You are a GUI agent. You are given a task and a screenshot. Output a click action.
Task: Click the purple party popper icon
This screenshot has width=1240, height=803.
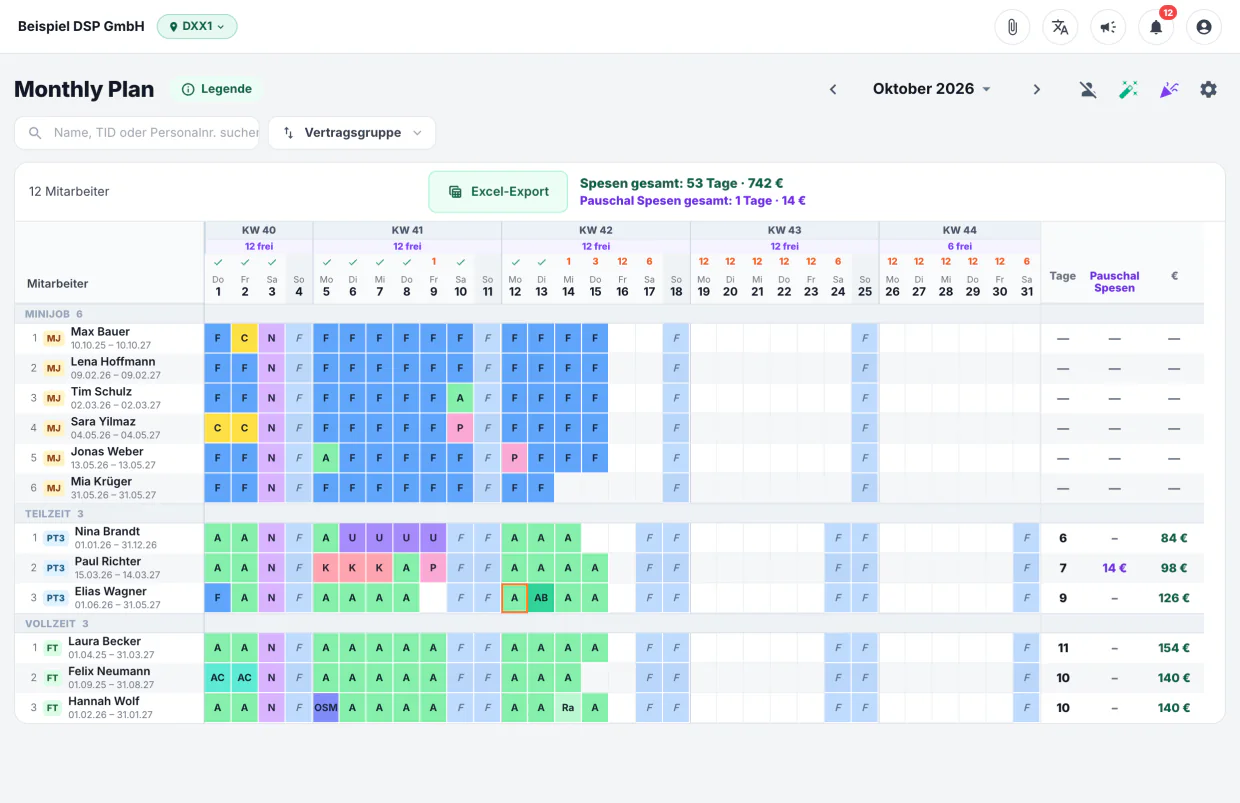tap(1168, 89)
